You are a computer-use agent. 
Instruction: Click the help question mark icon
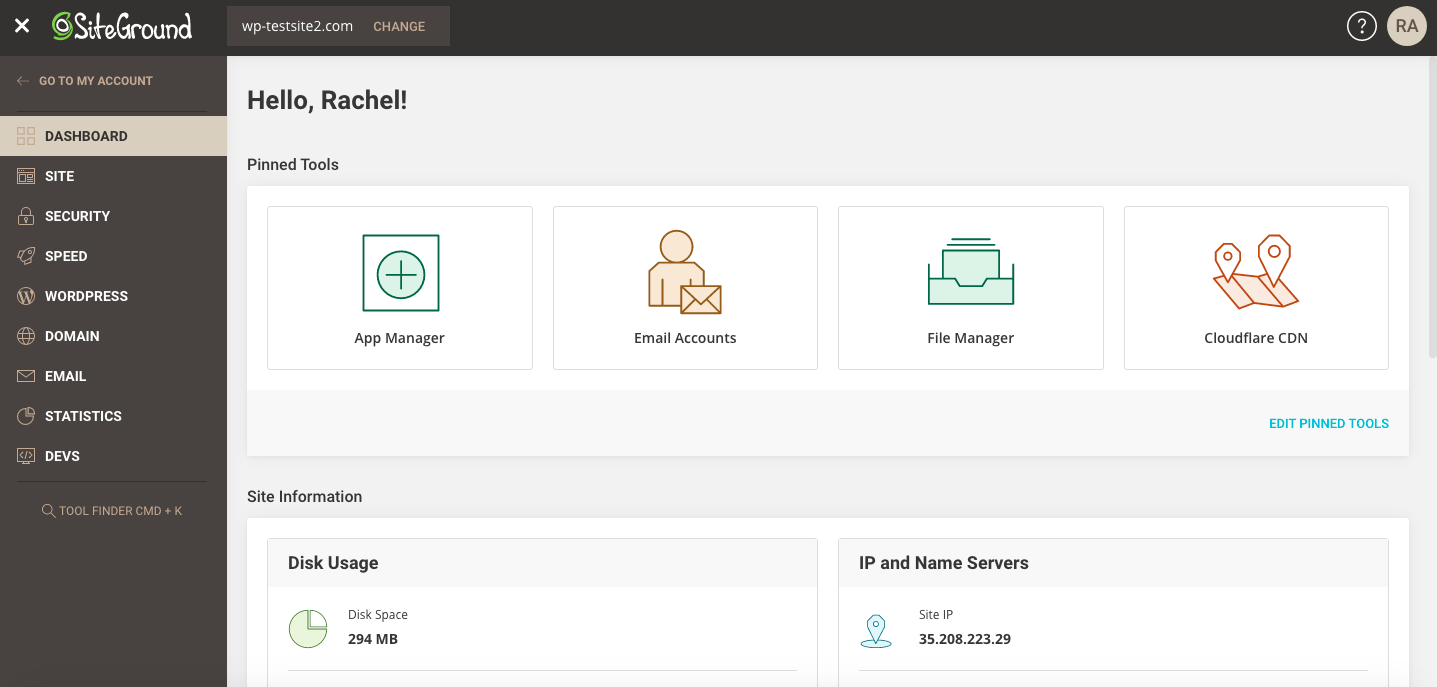[x=1361, y=27]
